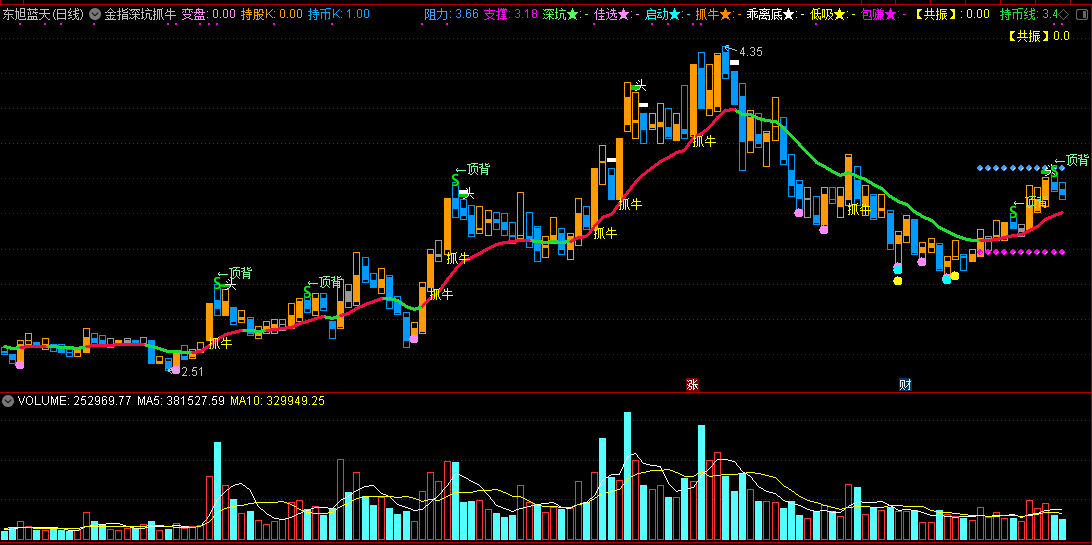The width and height of the screenshot is (1092, 545).
Task: Click the red 涨 event marker
Action: click(692, 384)
